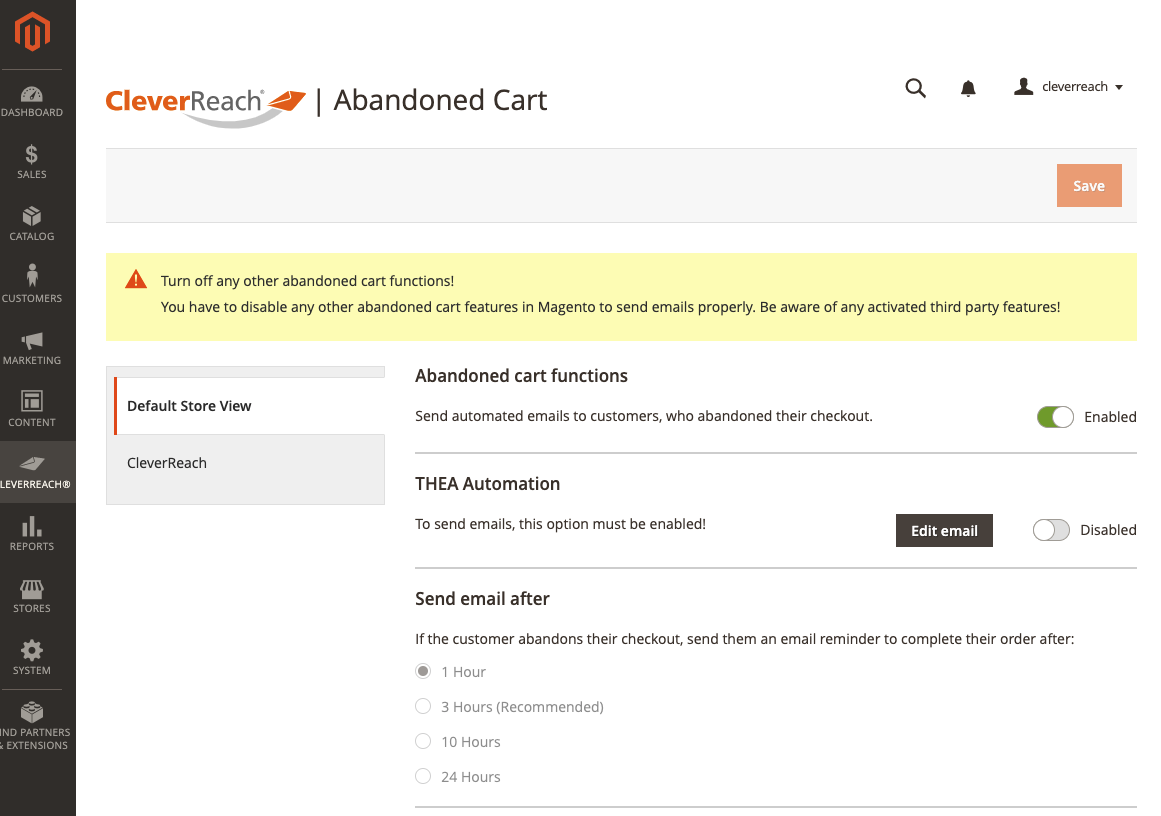Choose the 24 Hours radio option
This screenshot has width=1161, height=816.
(423, 777)
